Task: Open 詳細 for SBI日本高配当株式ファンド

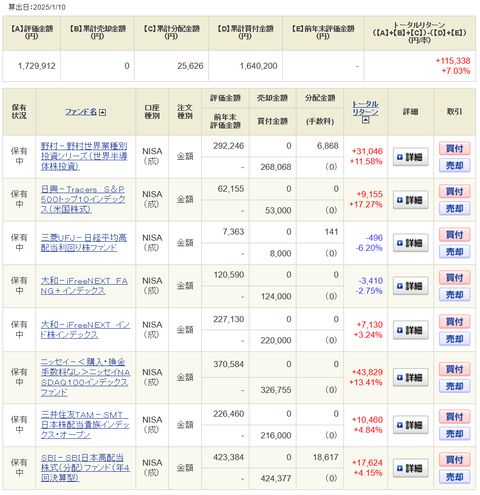Action: [x=410, y=468]
